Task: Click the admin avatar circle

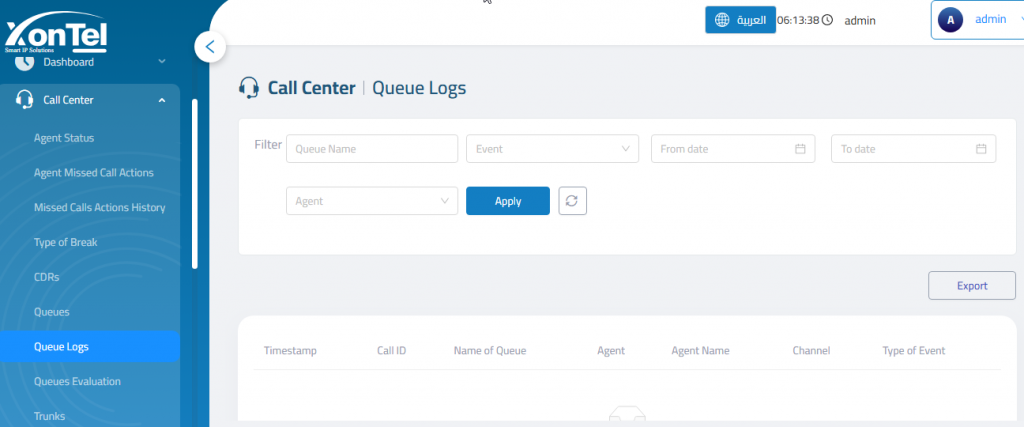Action: 950,20
